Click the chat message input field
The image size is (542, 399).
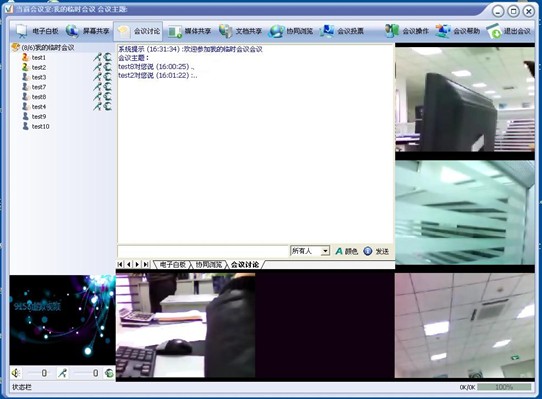pos(203,251)
